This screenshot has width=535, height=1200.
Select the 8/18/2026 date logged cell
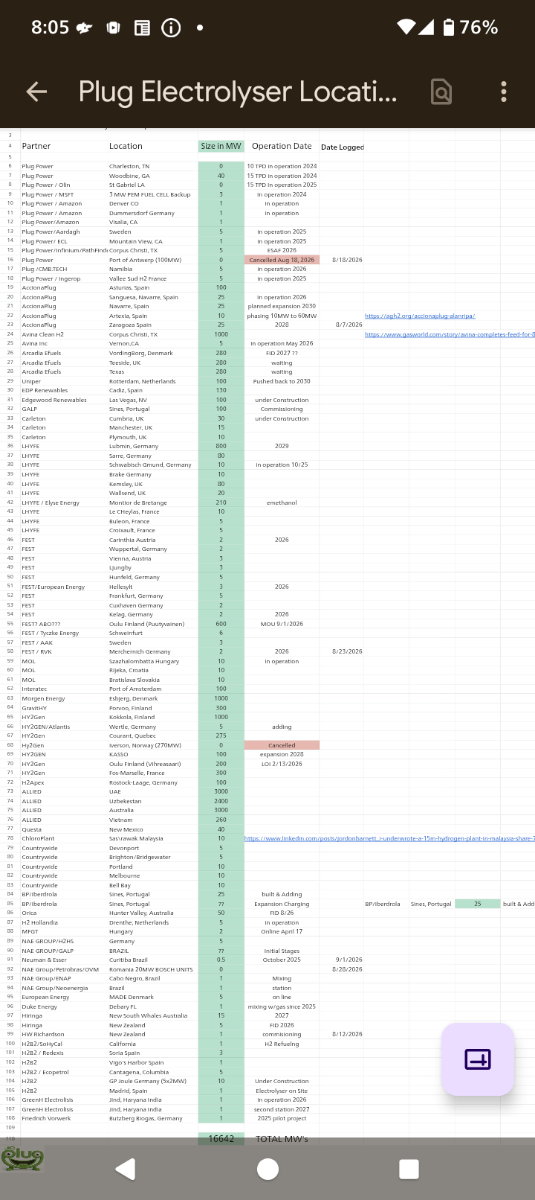tap(347, 259)
